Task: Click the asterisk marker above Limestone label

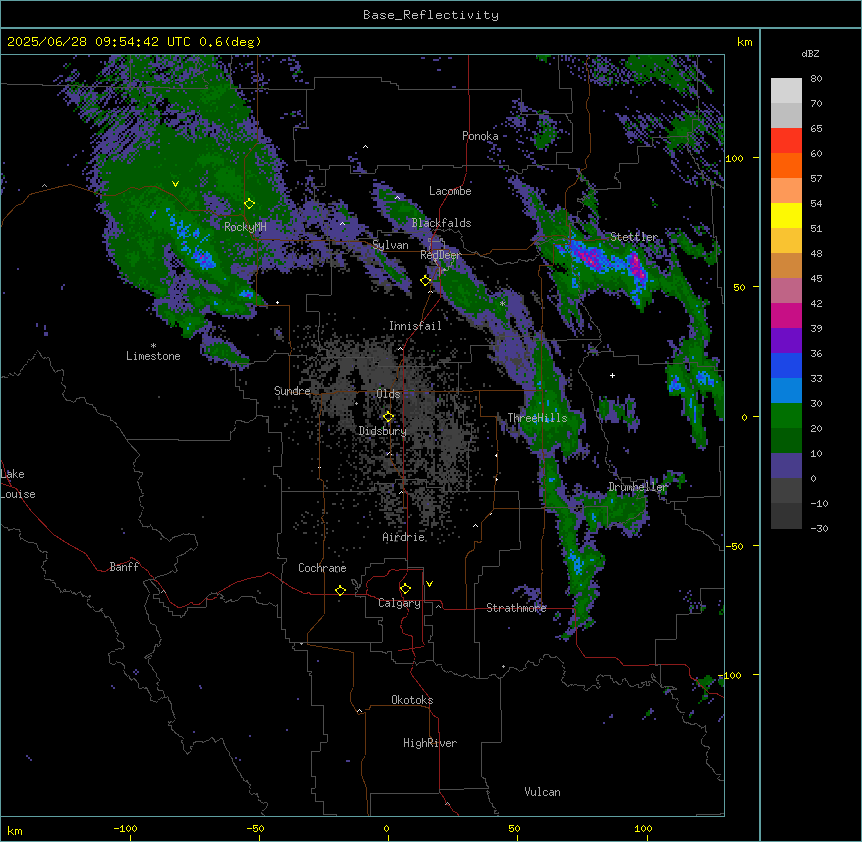Action: point(153,346)
